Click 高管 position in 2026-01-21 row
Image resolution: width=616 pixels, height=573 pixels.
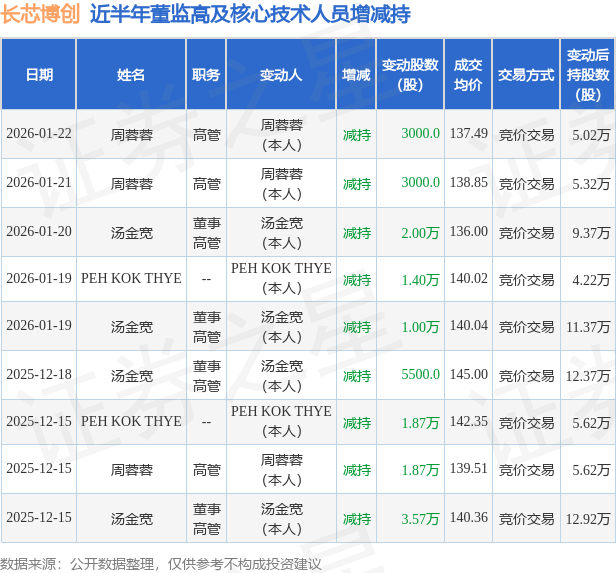pyautogui.click(x=207, y=184)
